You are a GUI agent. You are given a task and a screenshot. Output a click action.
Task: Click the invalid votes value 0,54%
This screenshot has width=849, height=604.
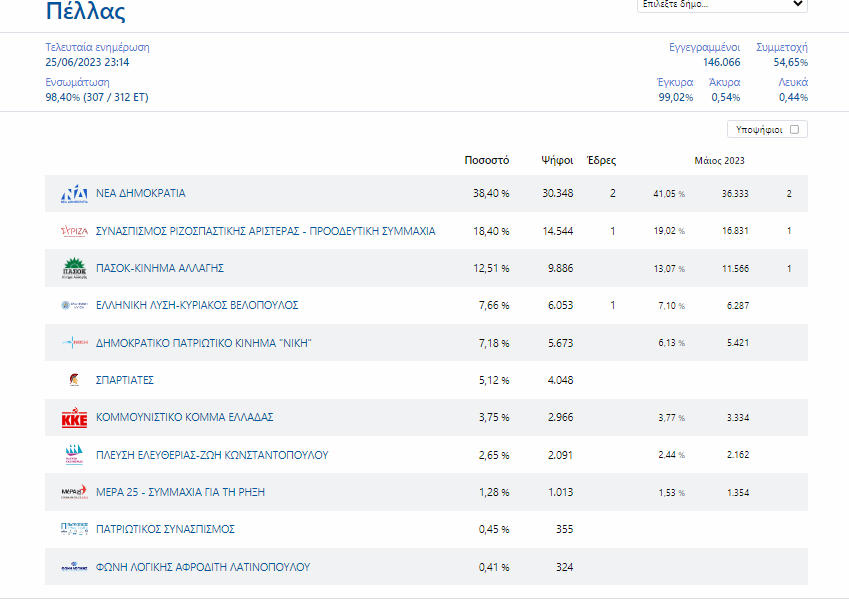tap(726, 97)
